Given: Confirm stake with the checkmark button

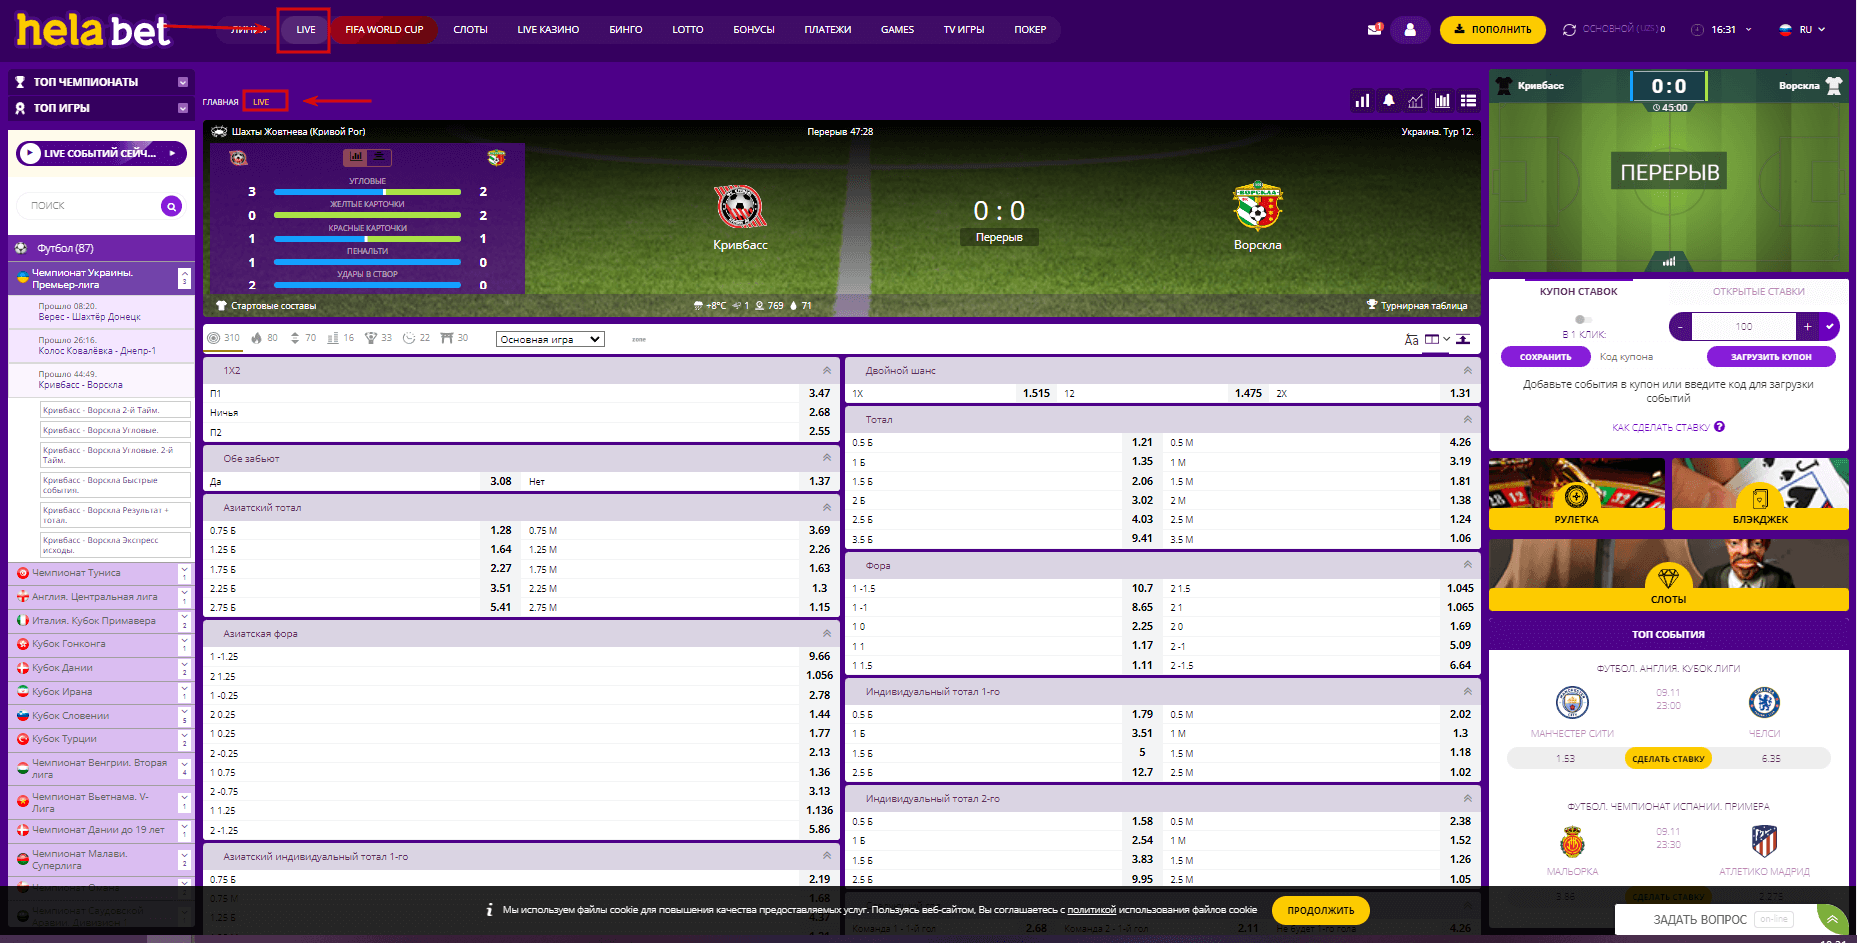Looking at the screenshot, I should click(x=1830, y=326).
